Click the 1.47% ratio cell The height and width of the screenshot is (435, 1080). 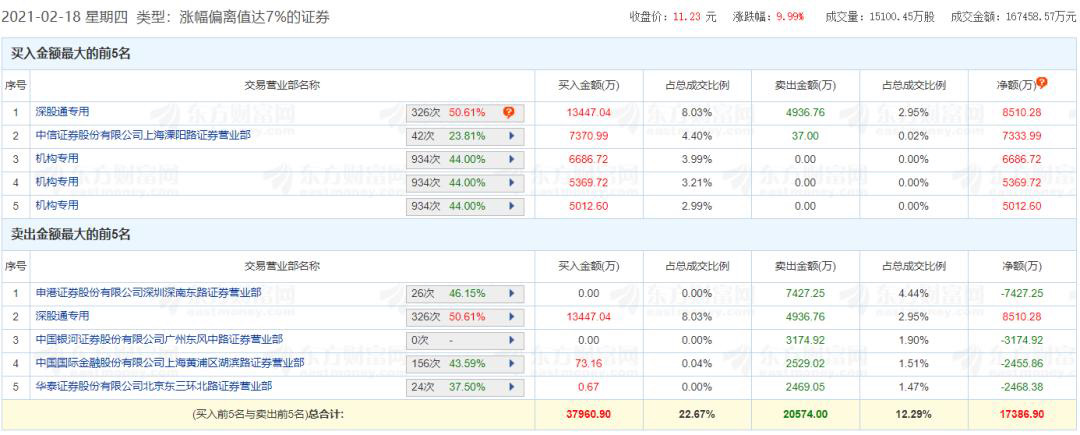[x=914, y=387]
